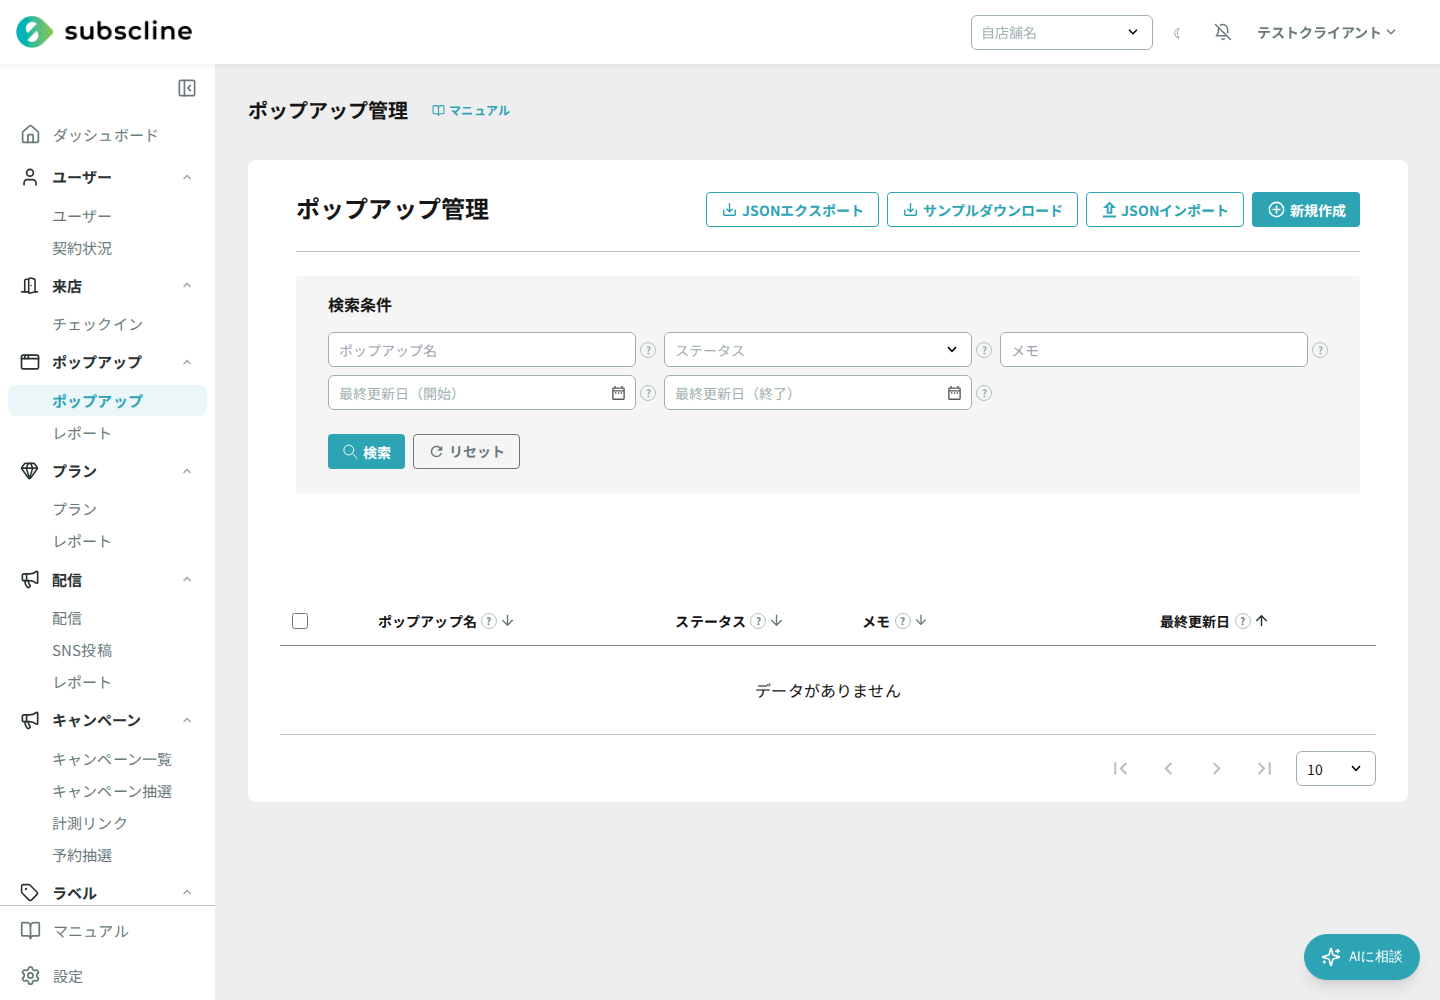Click the subscline logo
1440x1000 pixels.
[x=104, y=32]
